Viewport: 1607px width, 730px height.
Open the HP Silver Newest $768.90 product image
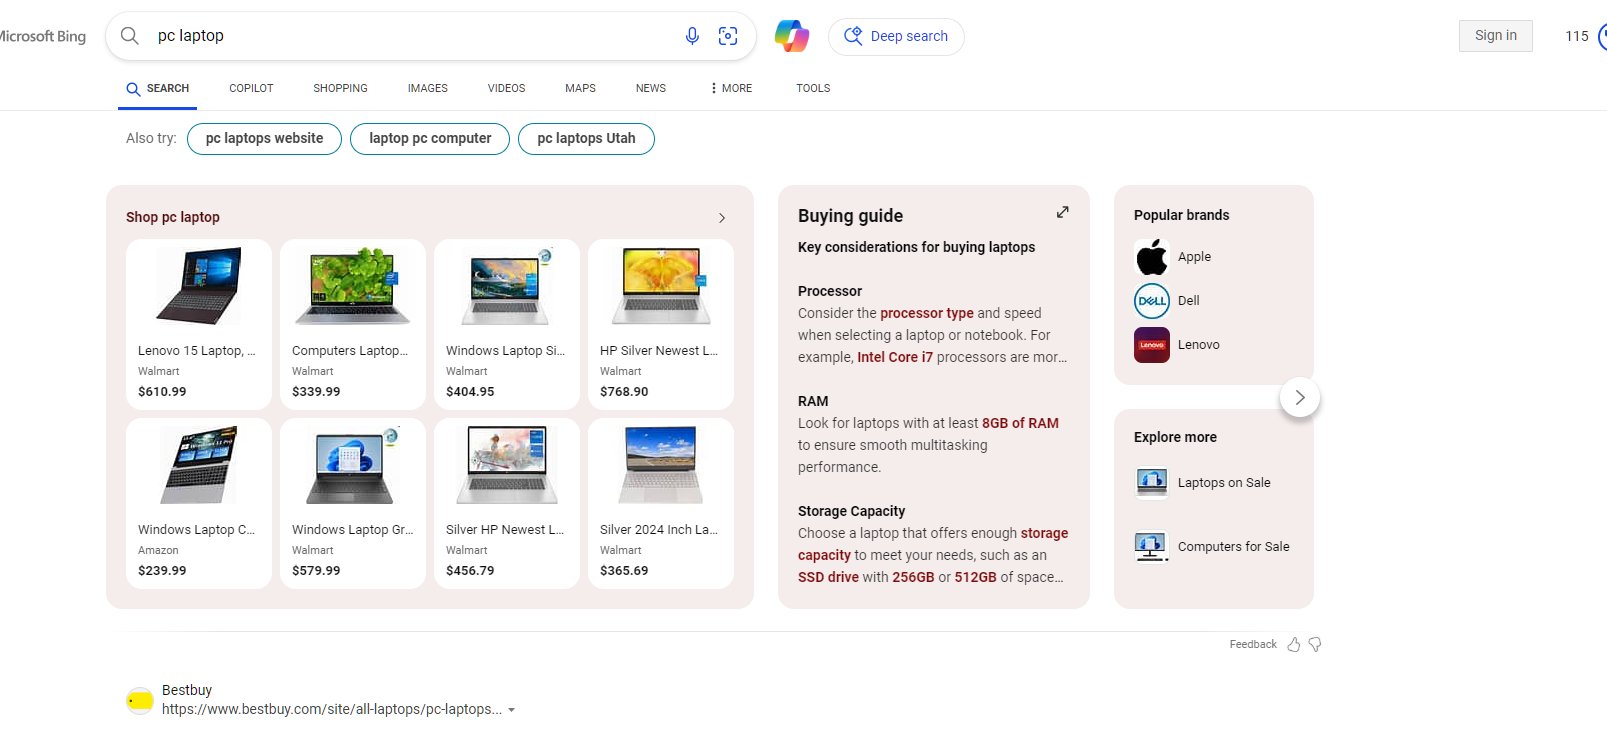point(661,287)
